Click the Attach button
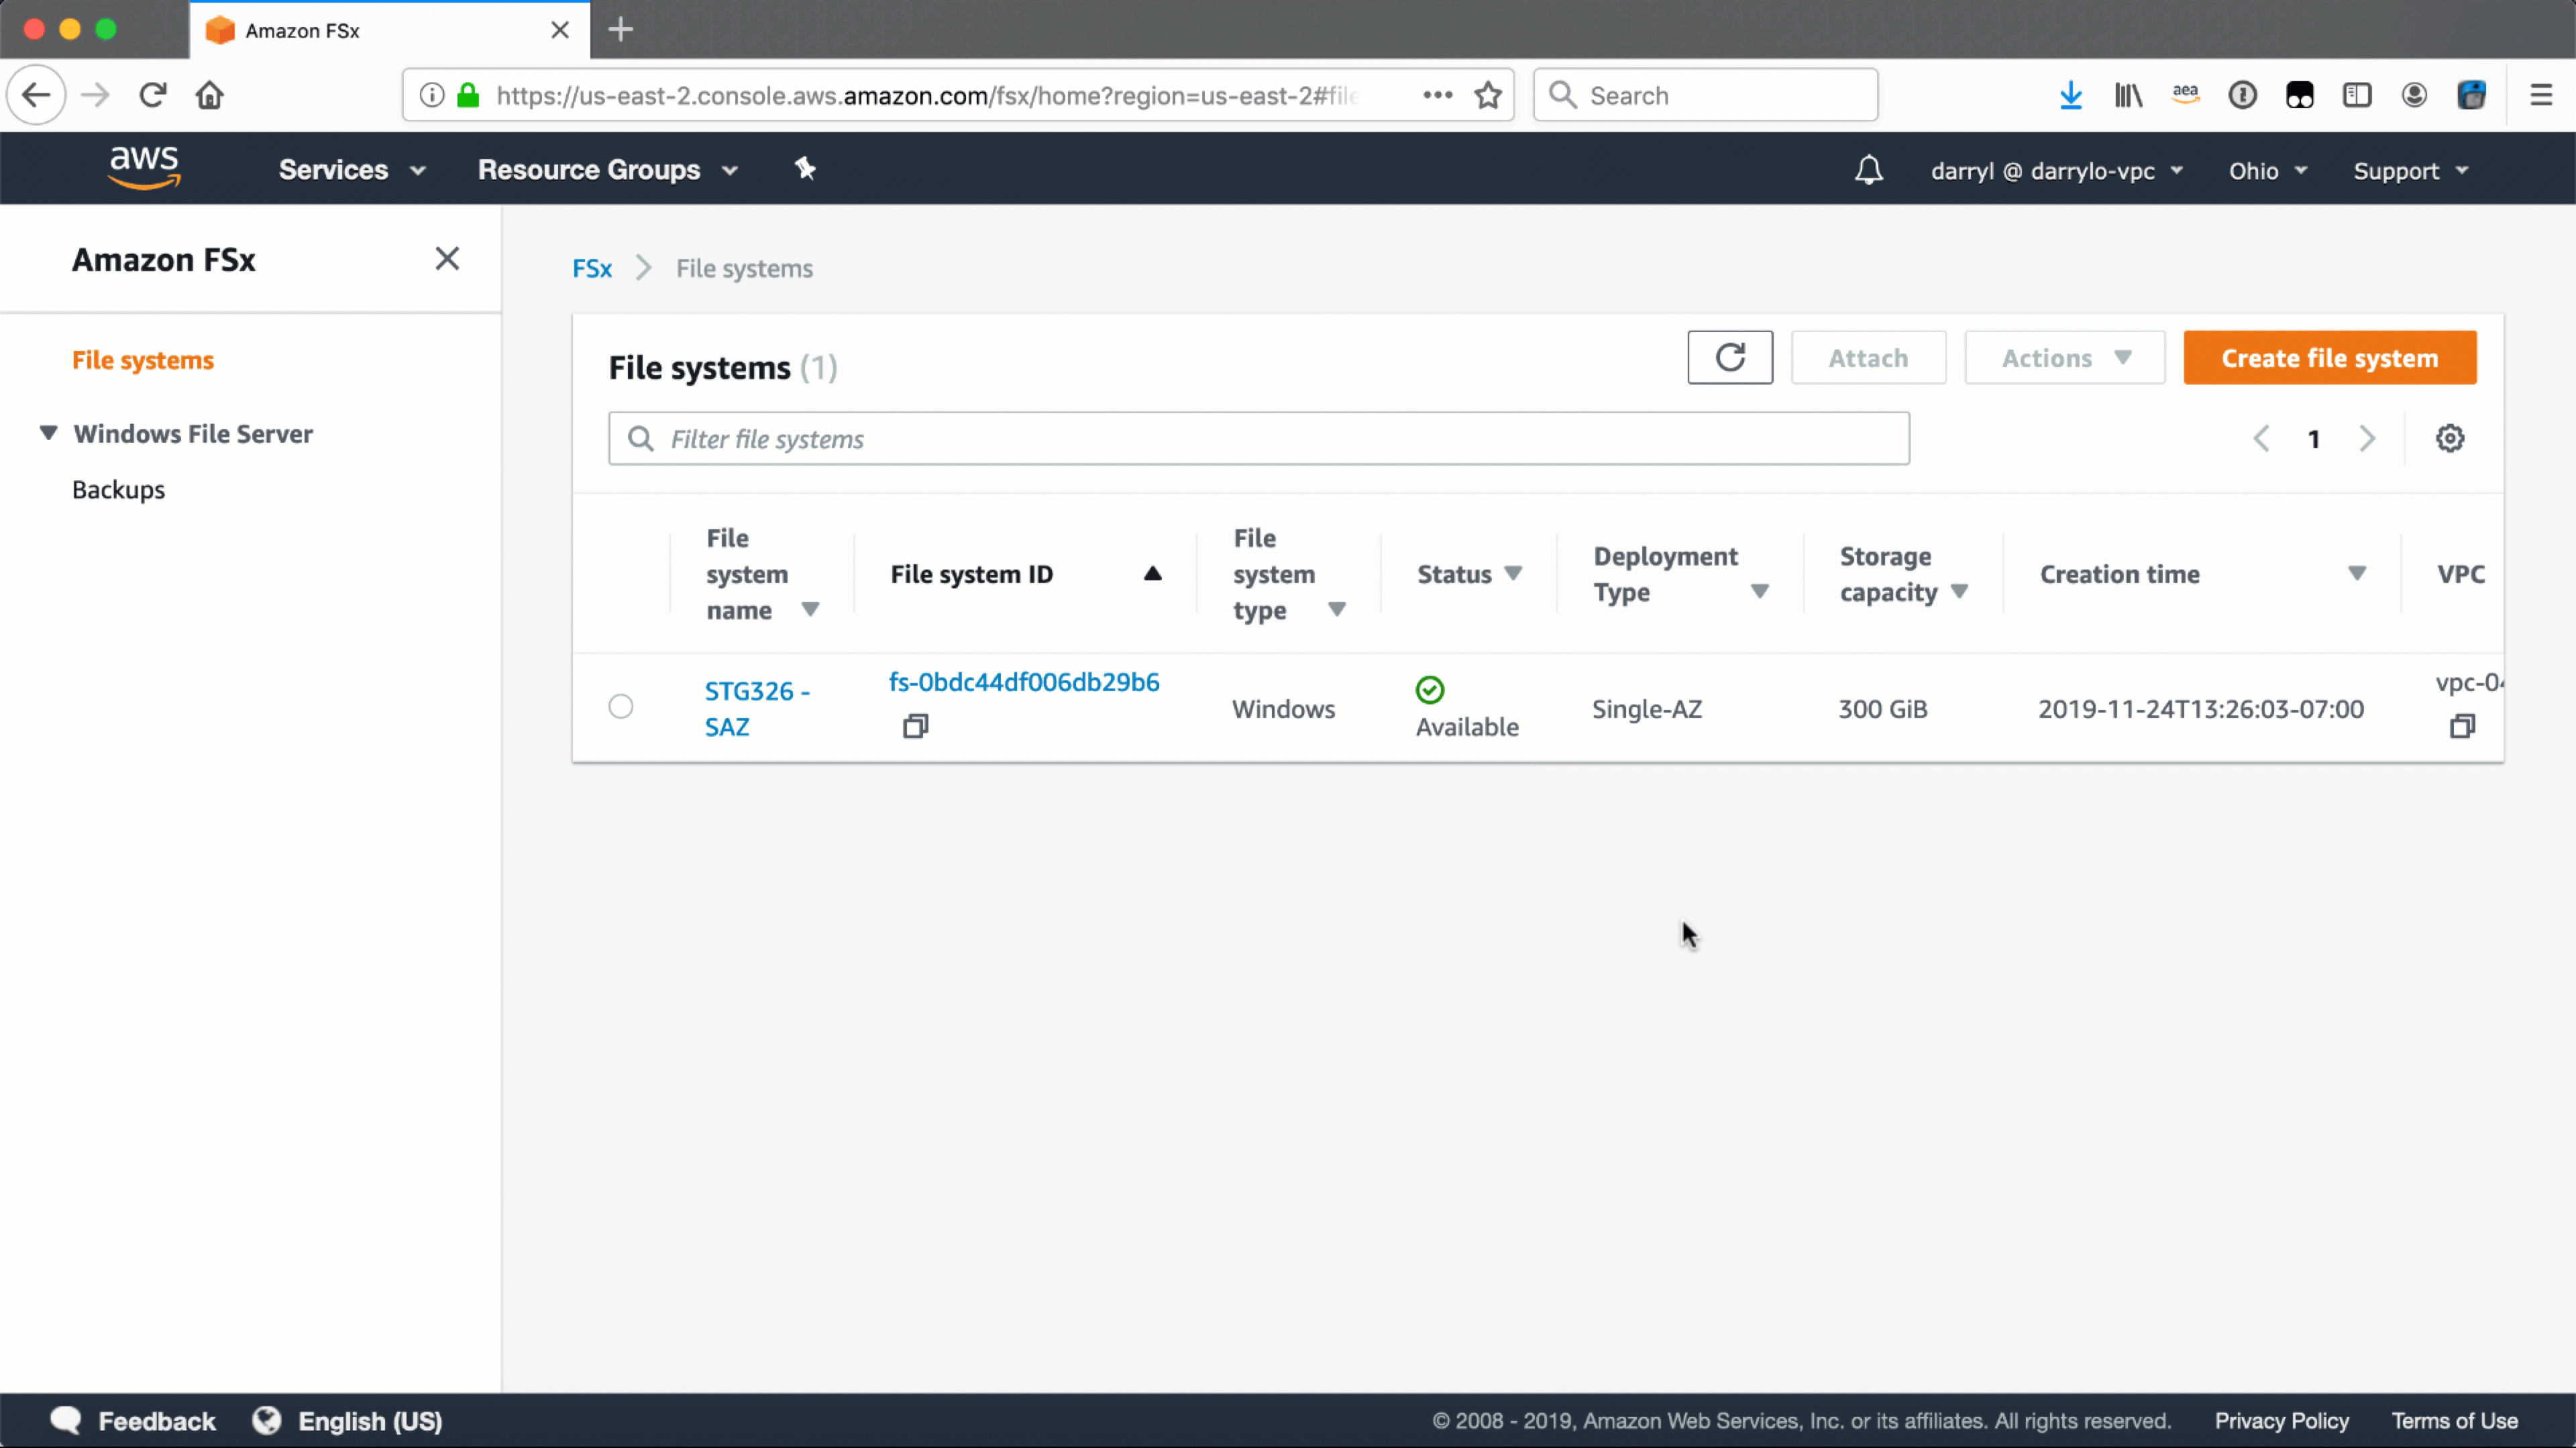This screenshot has width=2576, height=1448. tap(1868, 357)
